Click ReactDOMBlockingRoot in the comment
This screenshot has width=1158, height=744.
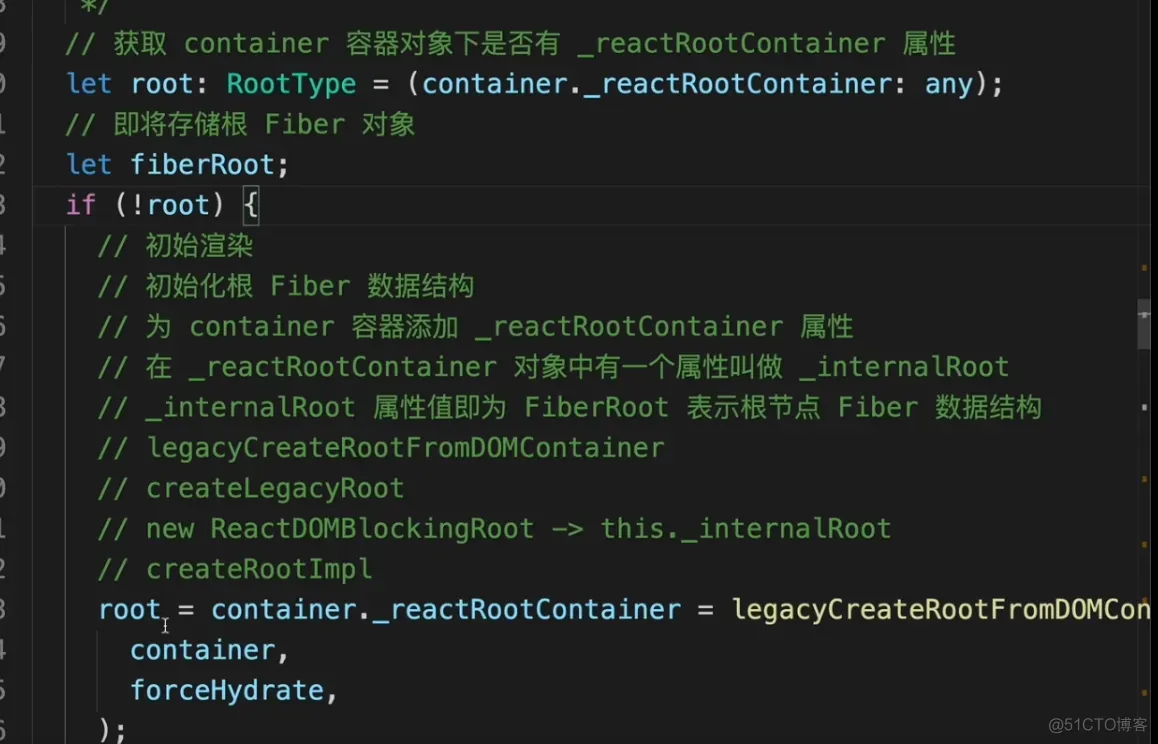pyautogui.click(x=371, y=529)
